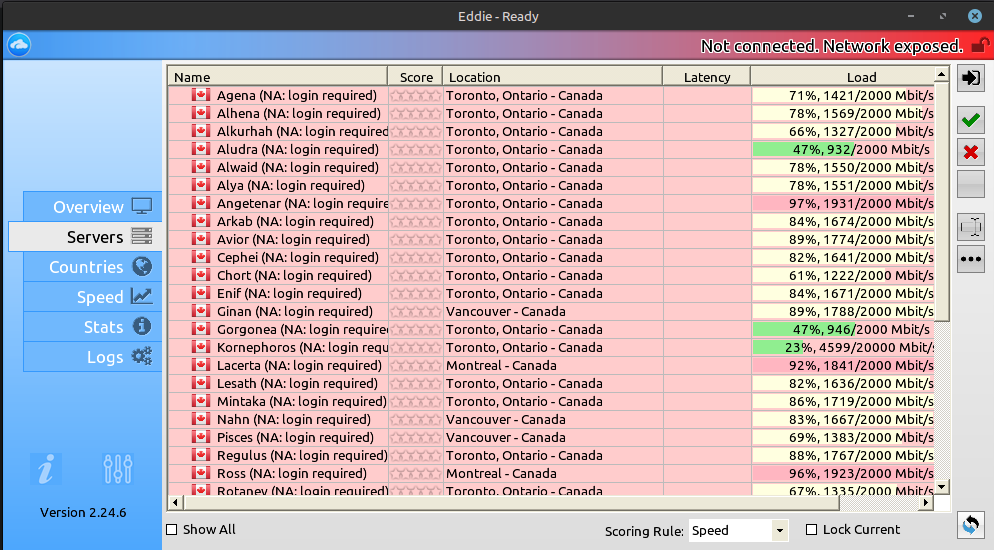The image size is (994, 550).
Task: Open the three-dots more options button
Action: (x=970, y=258)
